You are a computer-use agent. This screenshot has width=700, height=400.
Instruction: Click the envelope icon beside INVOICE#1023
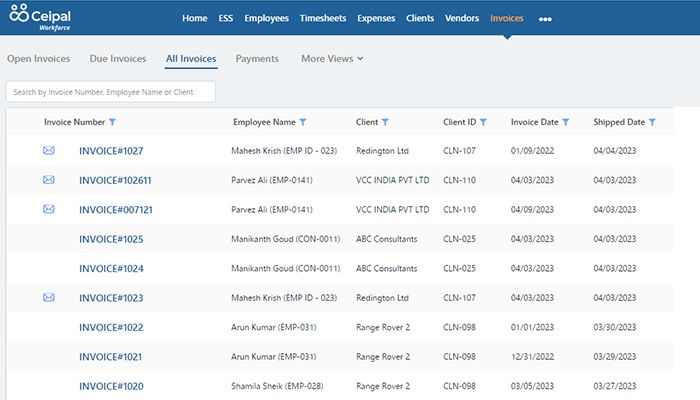pos(48,297)
